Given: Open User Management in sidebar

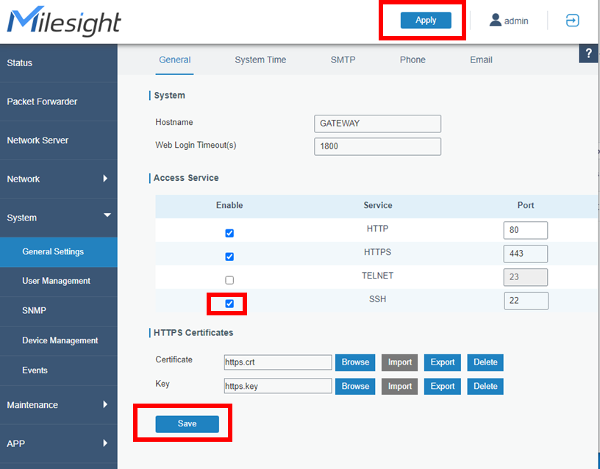Looking at the screenshot, I should tap(56, 281).
